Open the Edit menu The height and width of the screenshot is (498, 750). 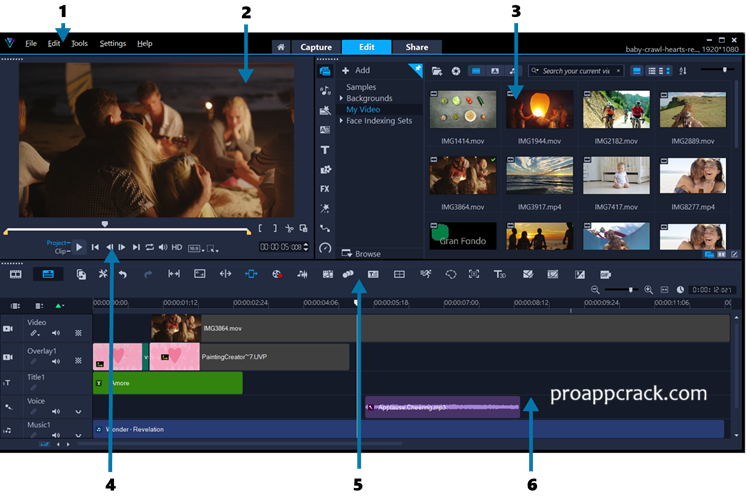(54, 44)
